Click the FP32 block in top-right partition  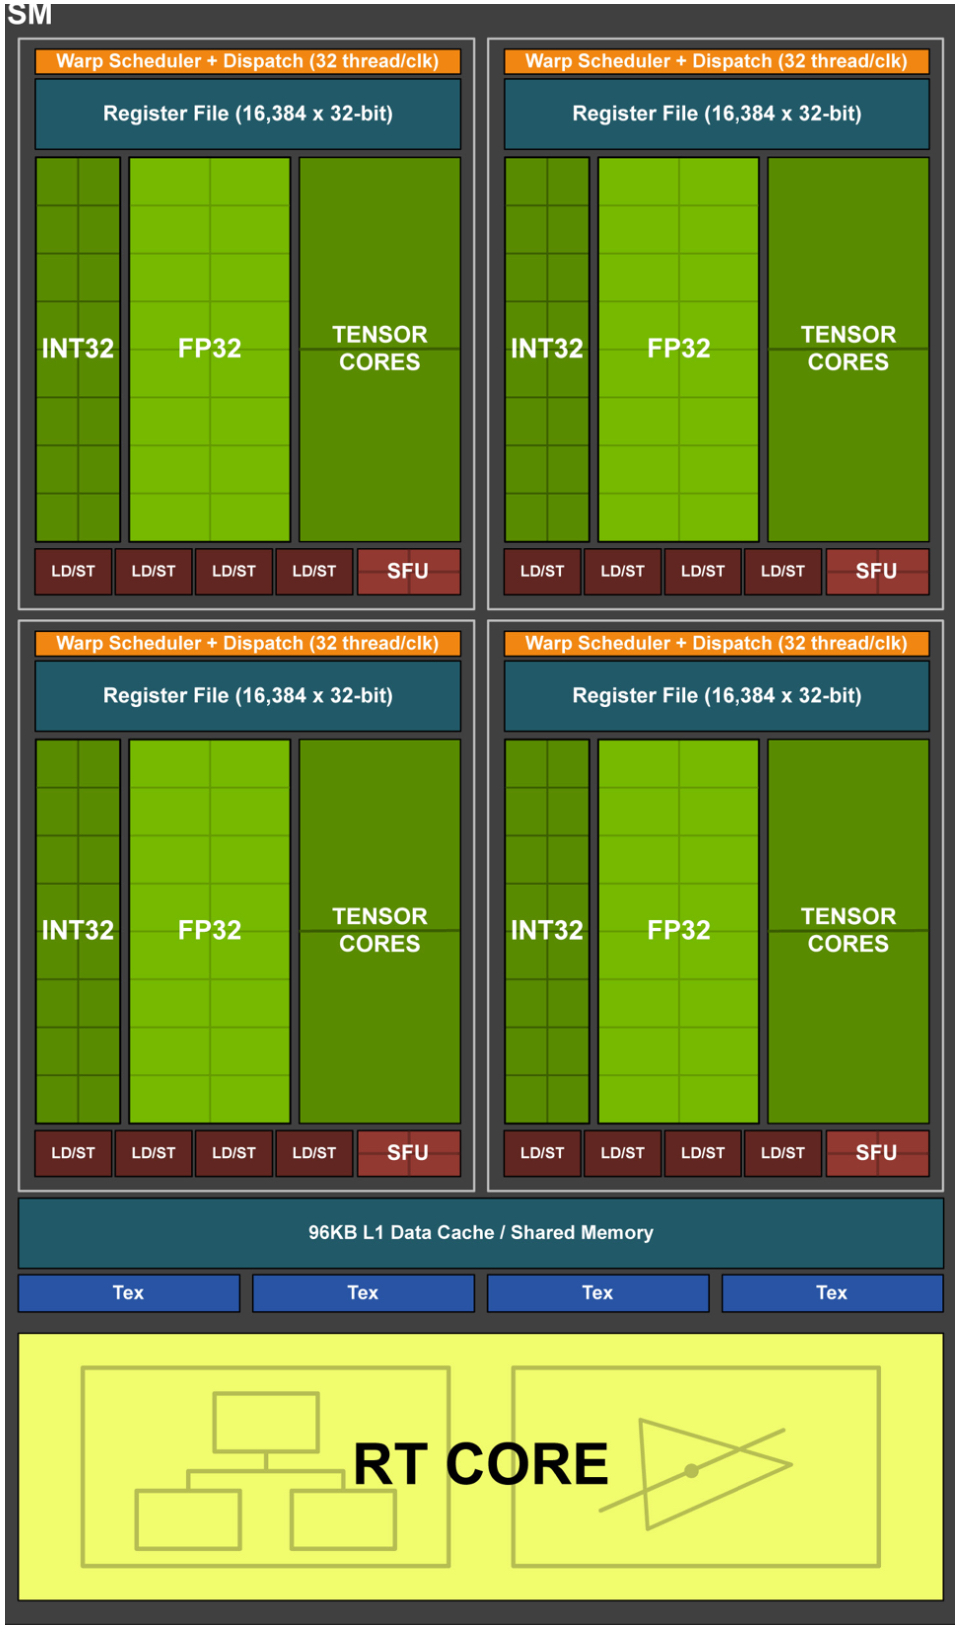(x=679, y=349)
